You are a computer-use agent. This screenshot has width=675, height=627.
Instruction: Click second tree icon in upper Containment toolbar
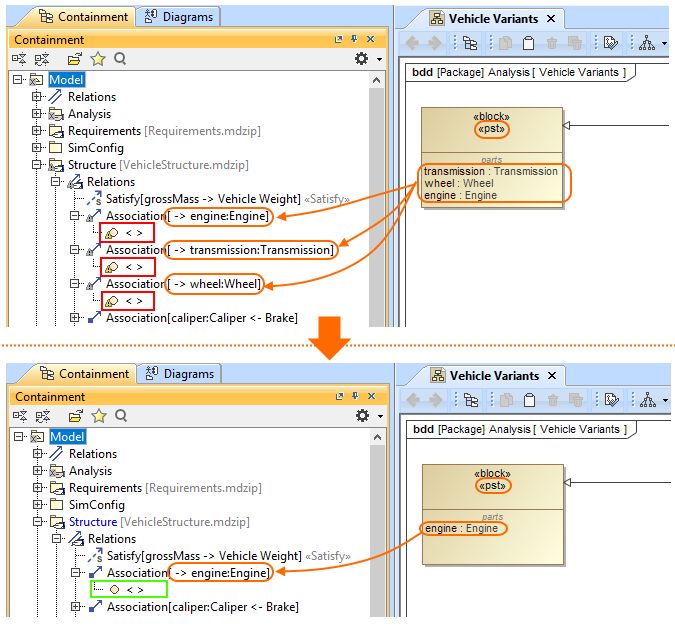coord(42,59)
